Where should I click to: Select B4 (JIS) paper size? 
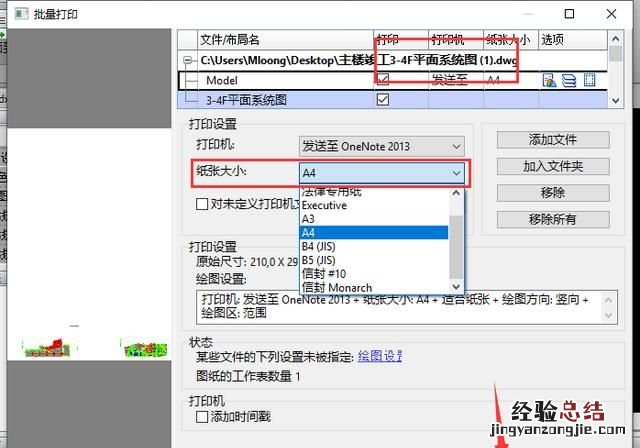[374, 246]
